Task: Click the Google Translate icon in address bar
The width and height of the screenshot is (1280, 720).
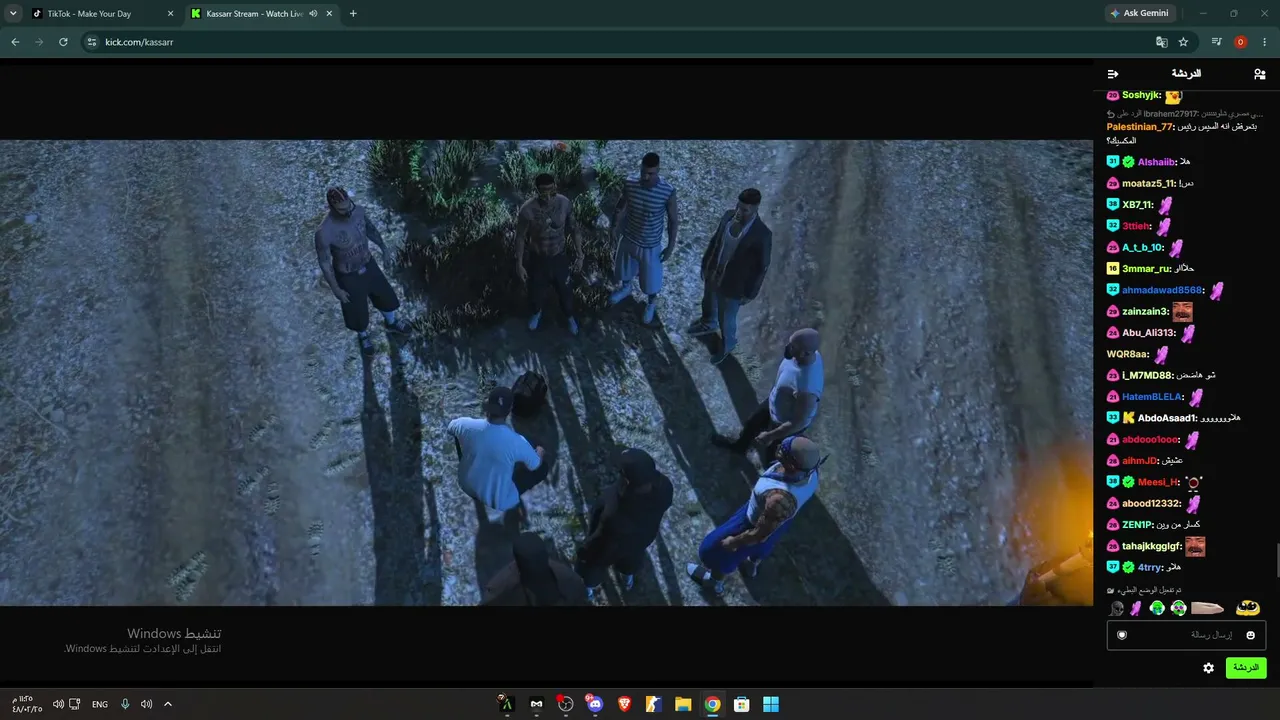Action: point(1161,42)
